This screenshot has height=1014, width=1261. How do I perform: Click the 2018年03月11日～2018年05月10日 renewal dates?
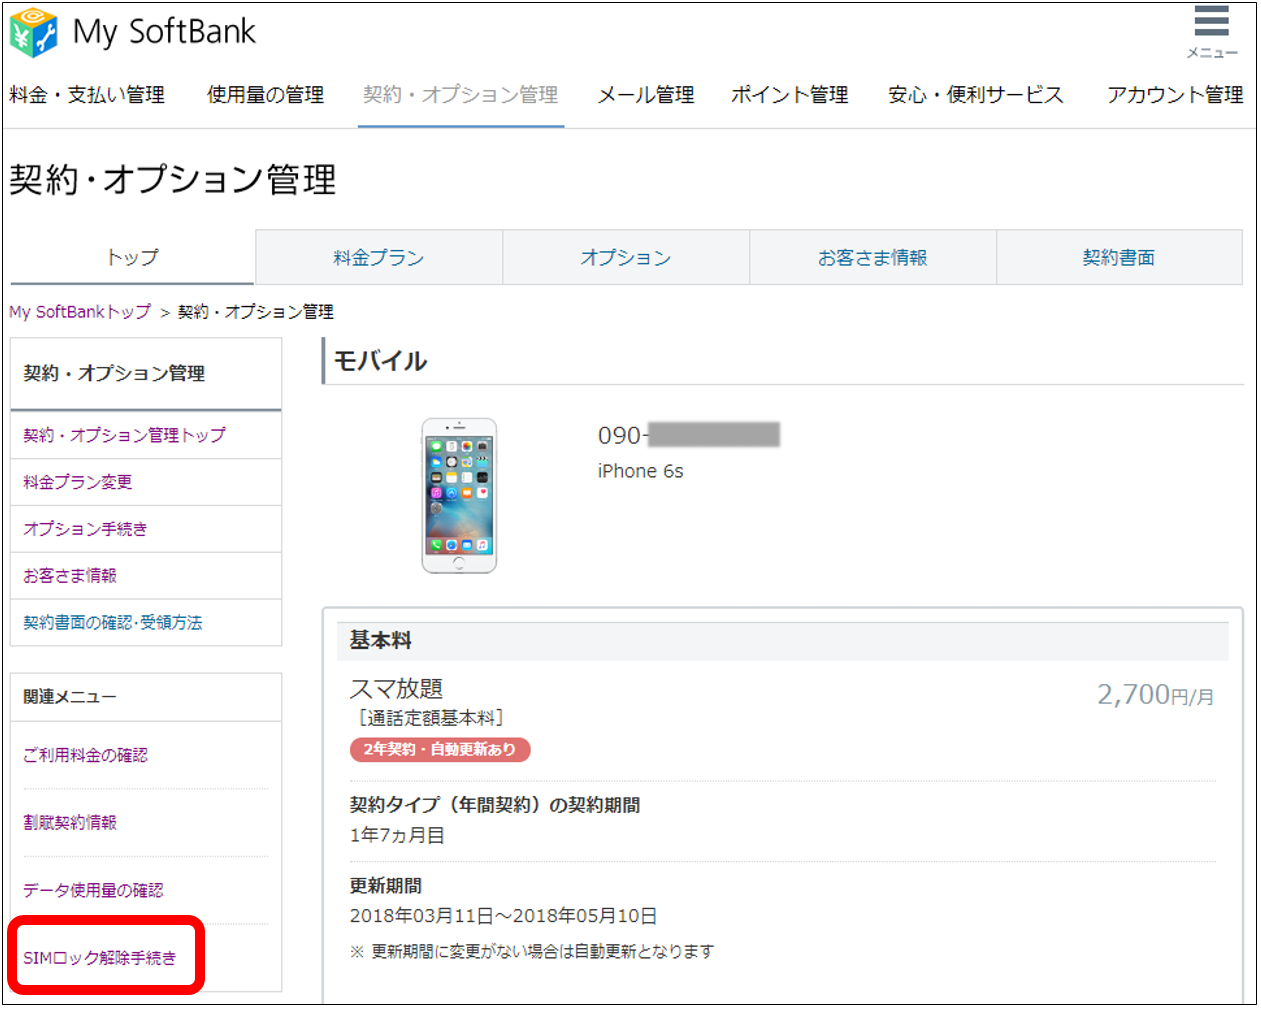503,916
